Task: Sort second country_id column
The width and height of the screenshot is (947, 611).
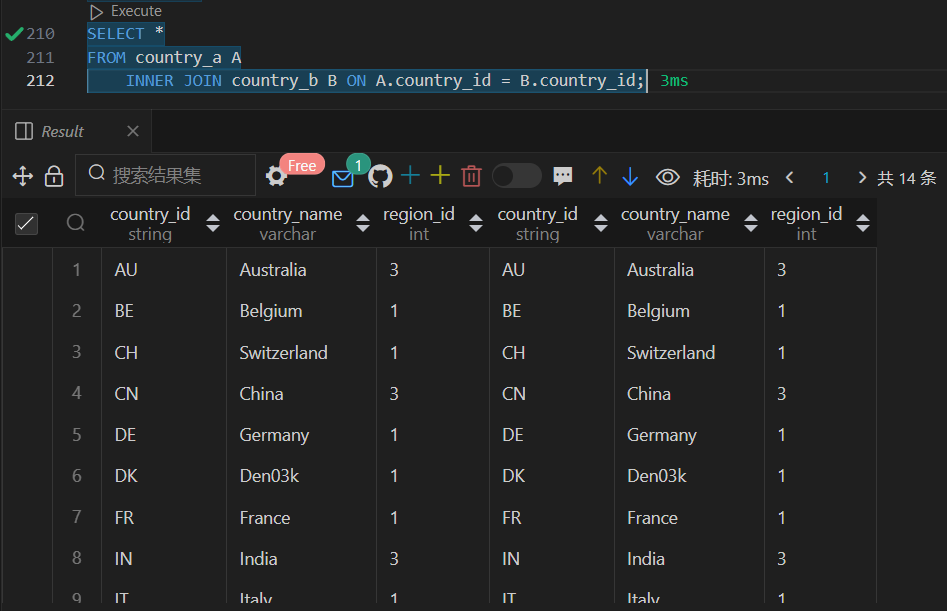Action: click(x=601, y=223)
